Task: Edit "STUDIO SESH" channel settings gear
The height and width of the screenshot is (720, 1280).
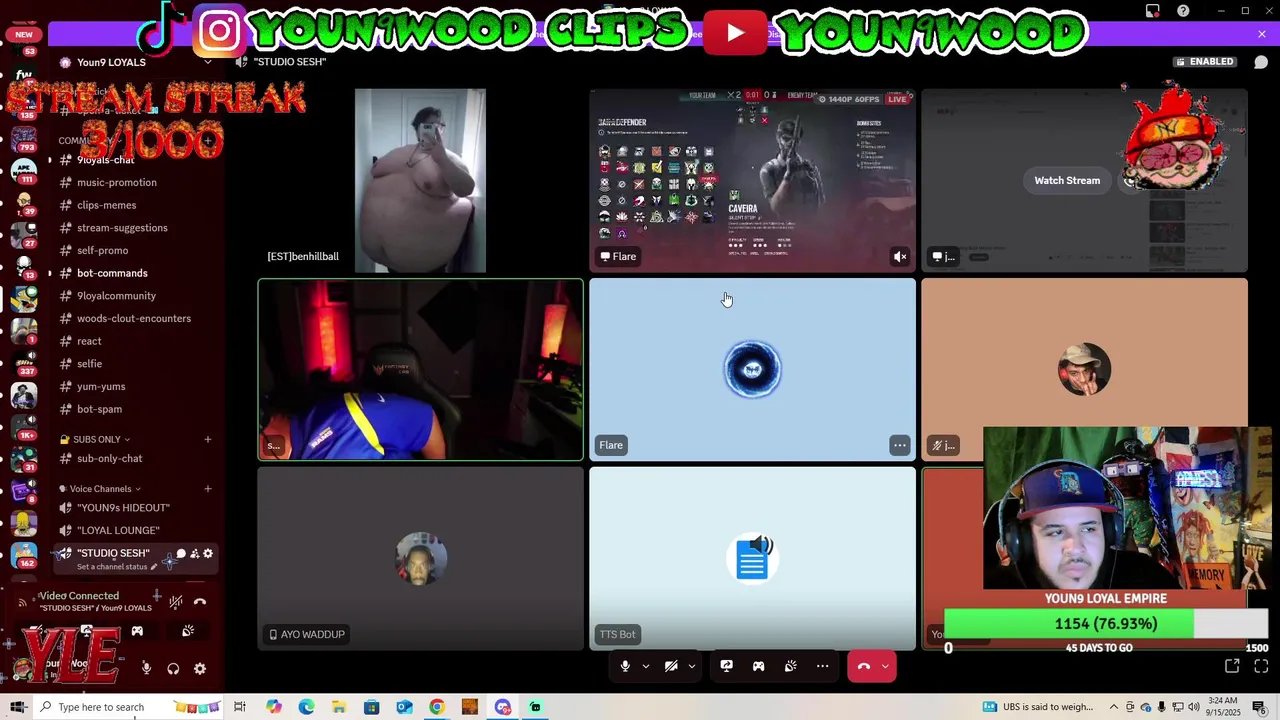Action: tap(208, 554)
